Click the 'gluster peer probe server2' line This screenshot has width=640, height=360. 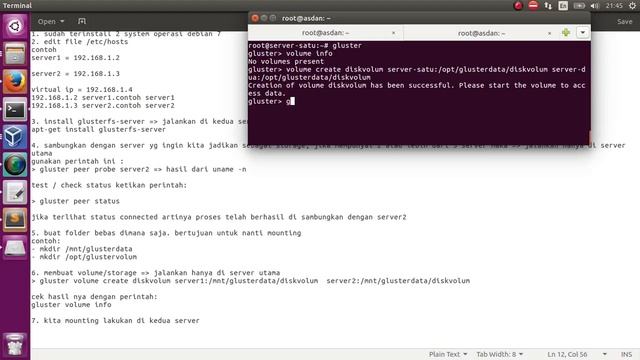pos(139,169)
